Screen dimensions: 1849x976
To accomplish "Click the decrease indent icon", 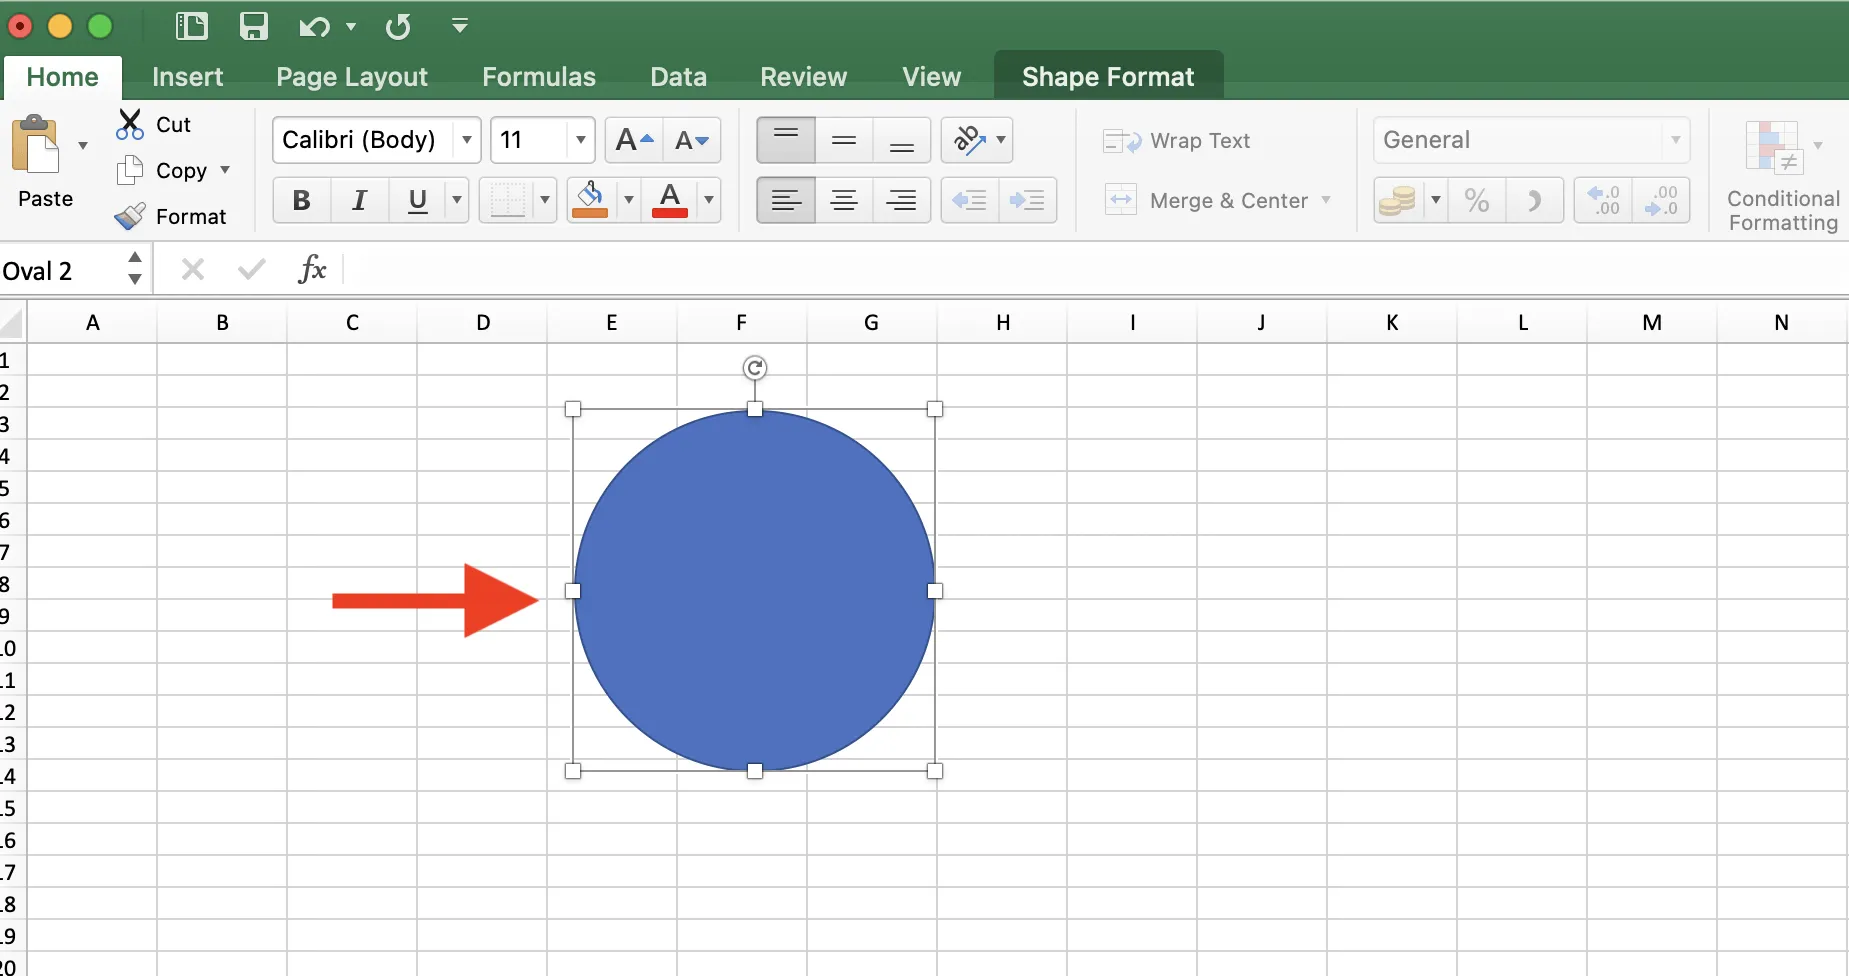I will coord(969,200).
